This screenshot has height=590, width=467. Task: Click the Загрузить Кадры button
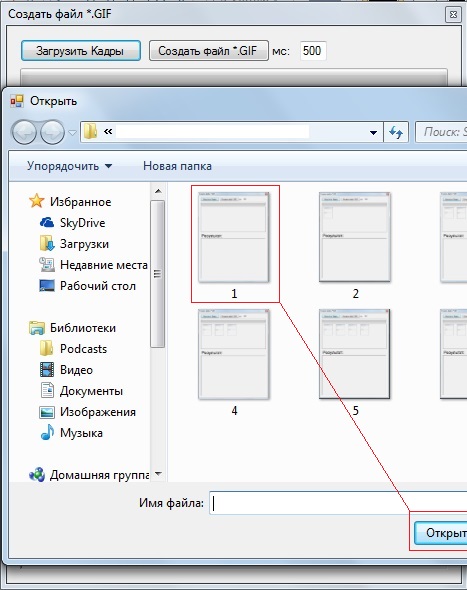point(81,51)
